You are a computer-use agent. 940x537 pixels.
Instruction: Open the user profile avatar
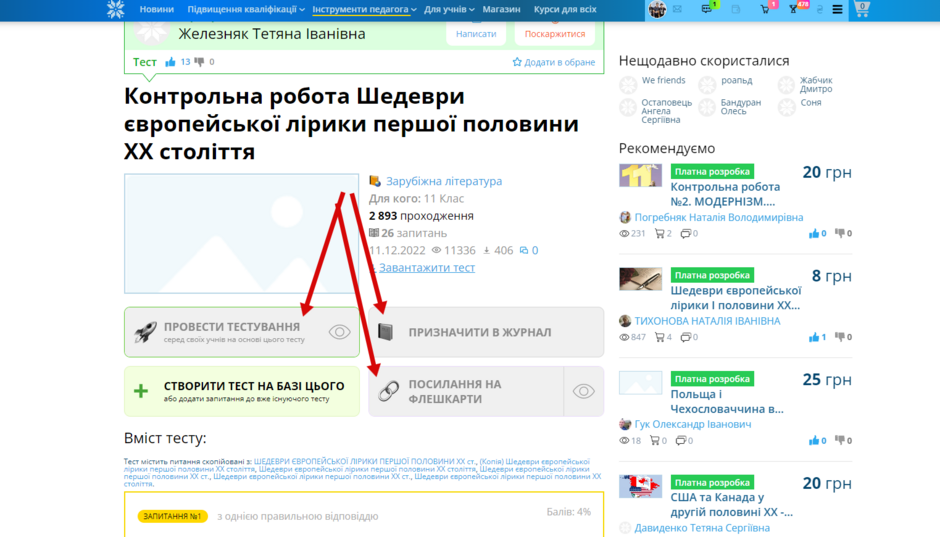[657, 9]
